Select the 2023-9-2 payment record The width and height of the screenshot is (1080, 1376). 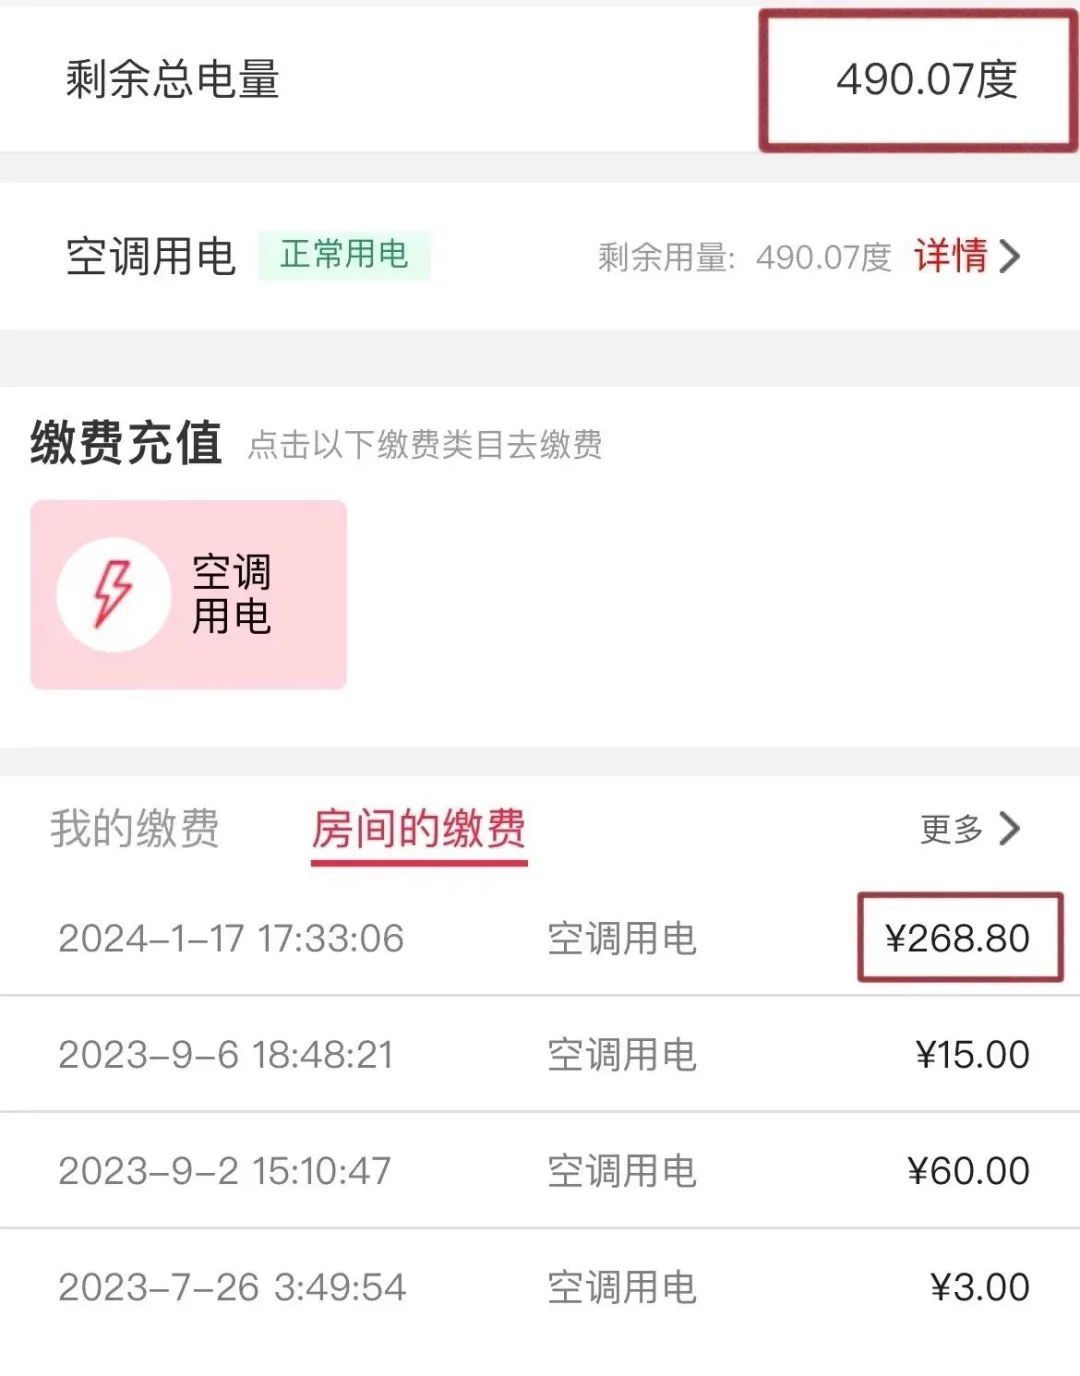(225, 1171)
